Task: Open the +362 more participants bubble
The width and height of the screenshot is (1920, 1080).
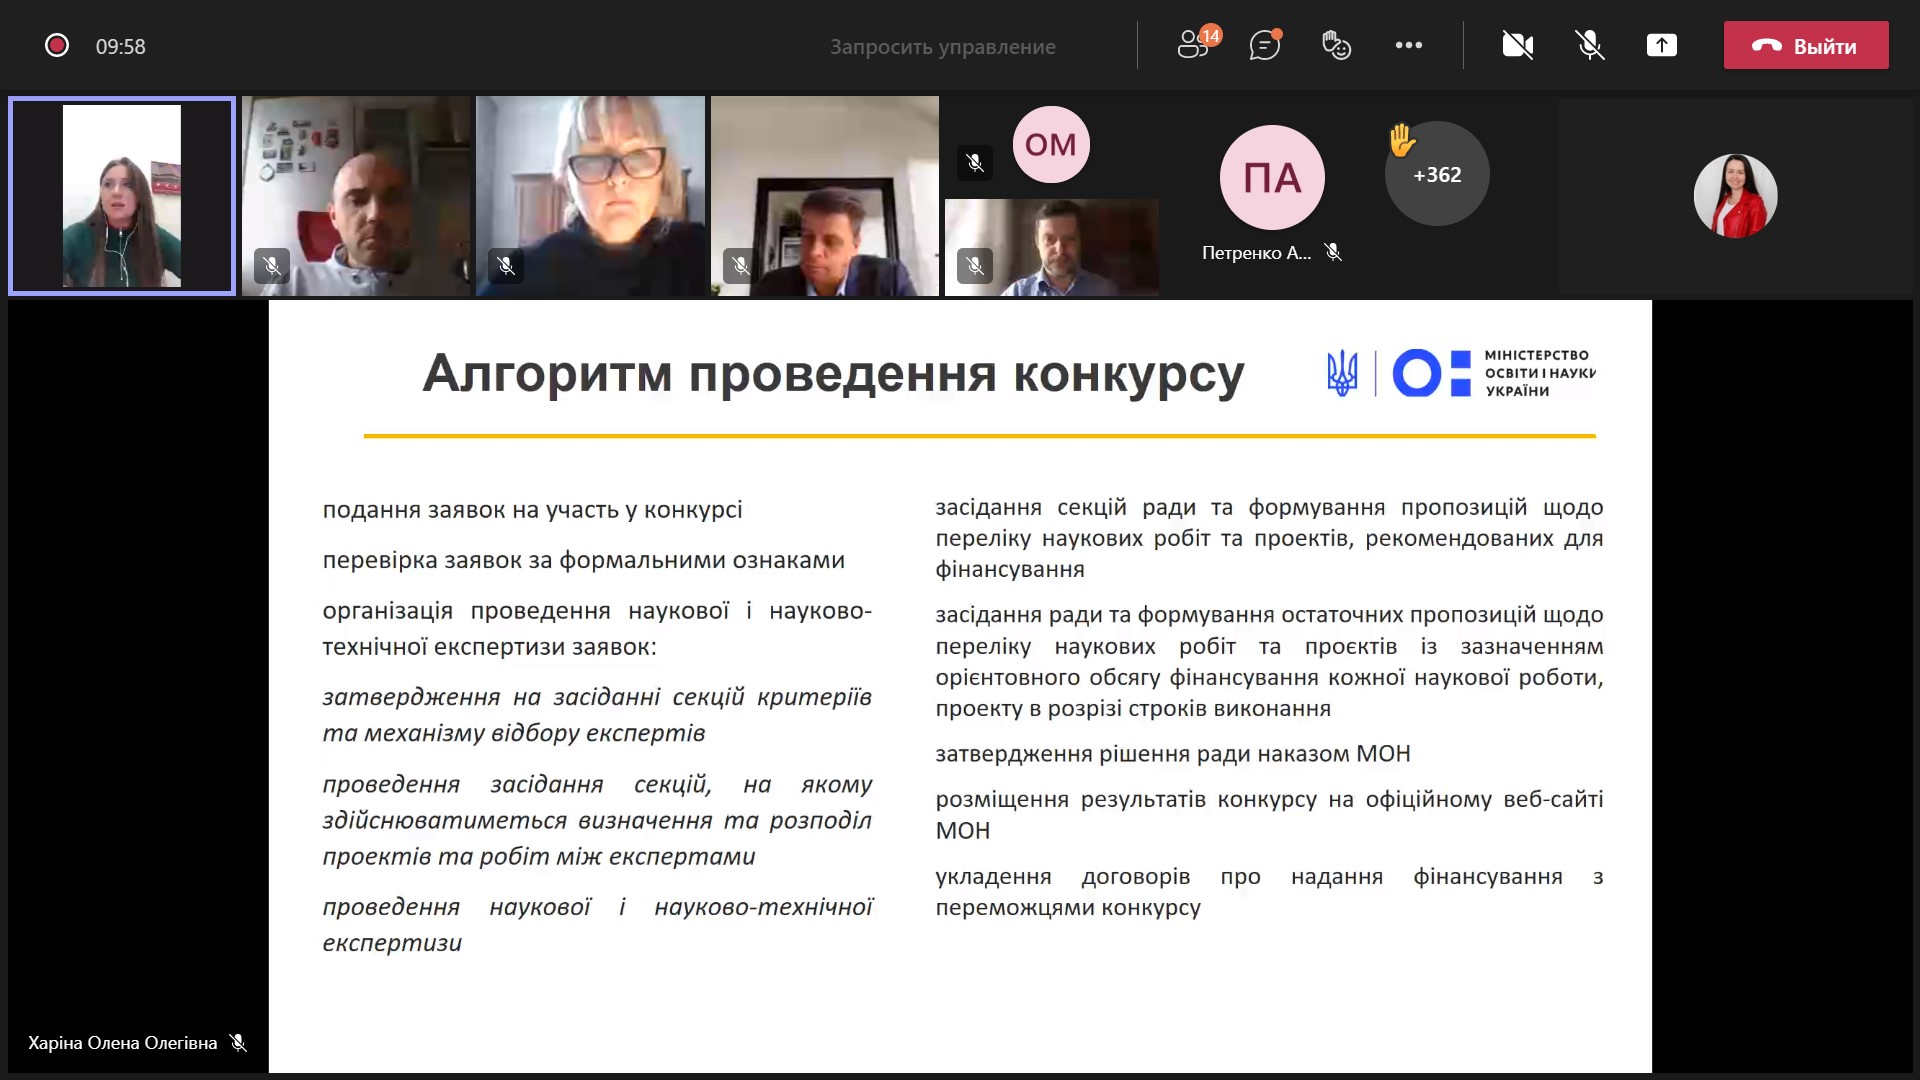Action: [x=1437, y=174]
